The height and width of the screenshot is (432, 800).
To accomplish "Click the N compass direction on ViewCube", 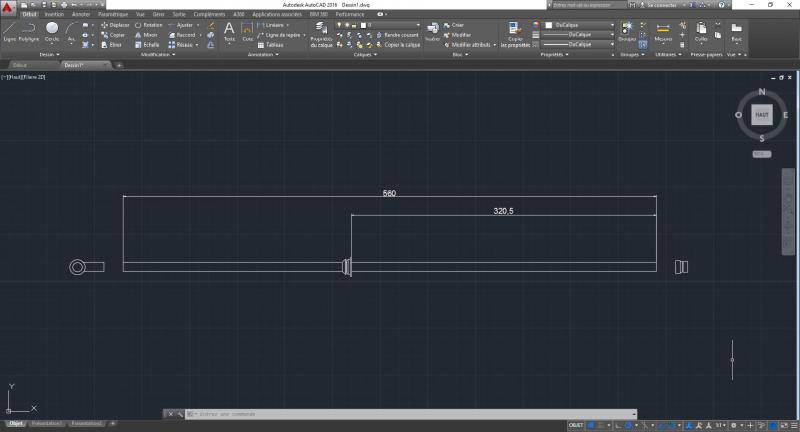I will point(762,92).
